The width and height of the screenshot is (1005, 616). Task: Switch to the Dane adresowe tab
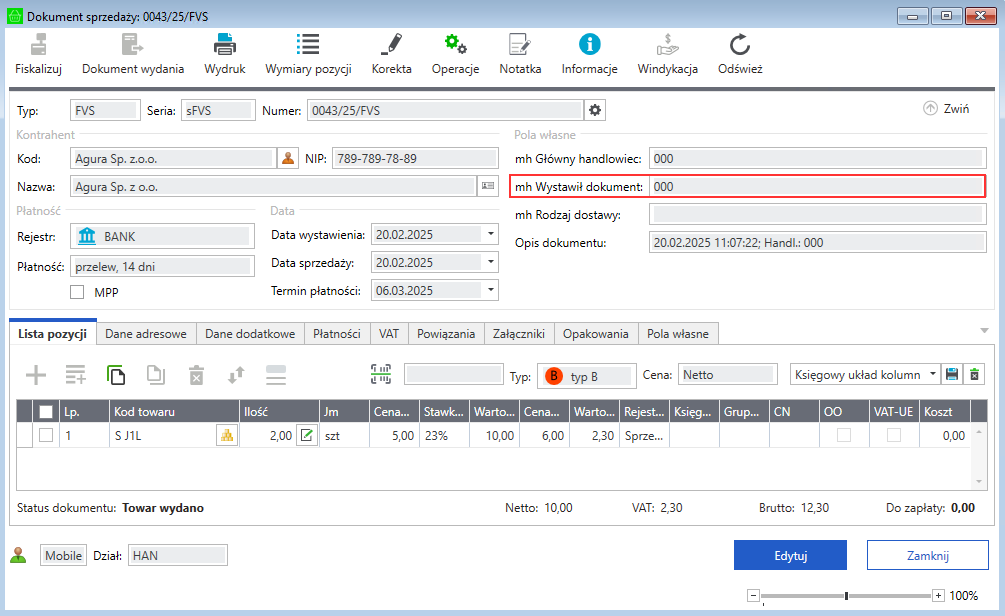pyautogui.click(x=146, y=334)
